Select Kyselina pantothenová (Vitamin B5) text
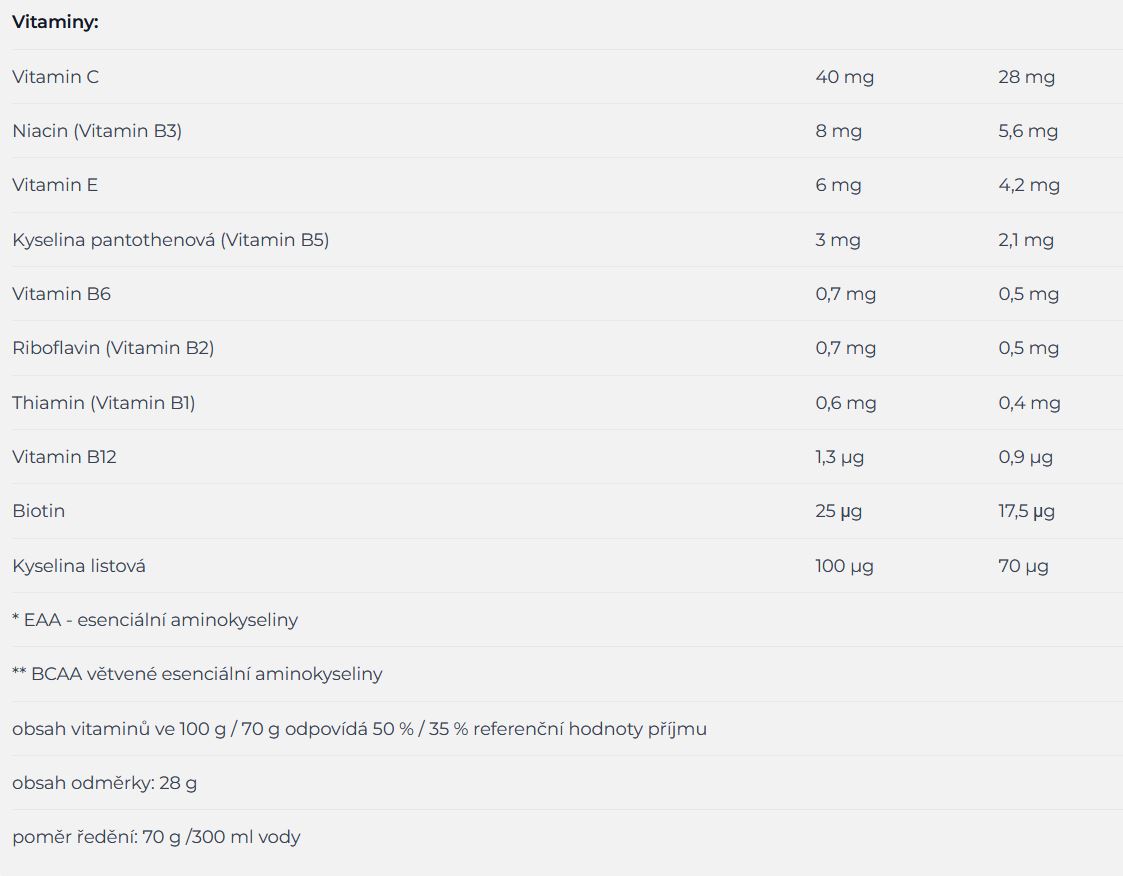The image size is (1123, 876). pos(170,240)
